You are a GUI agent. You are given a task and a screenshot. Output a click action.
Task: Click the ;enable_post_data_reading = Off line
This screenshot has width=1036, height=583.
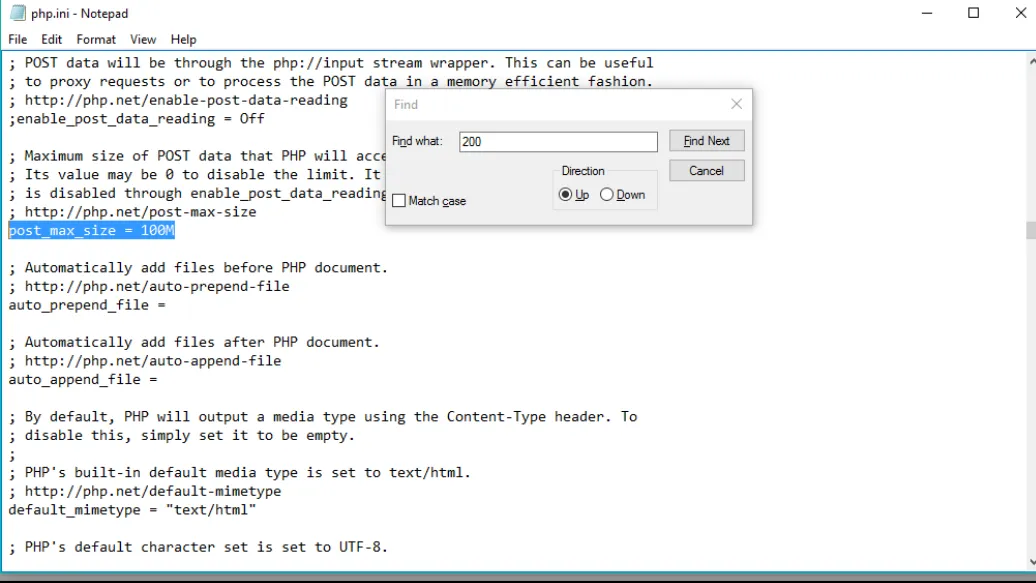pos(137,119)
